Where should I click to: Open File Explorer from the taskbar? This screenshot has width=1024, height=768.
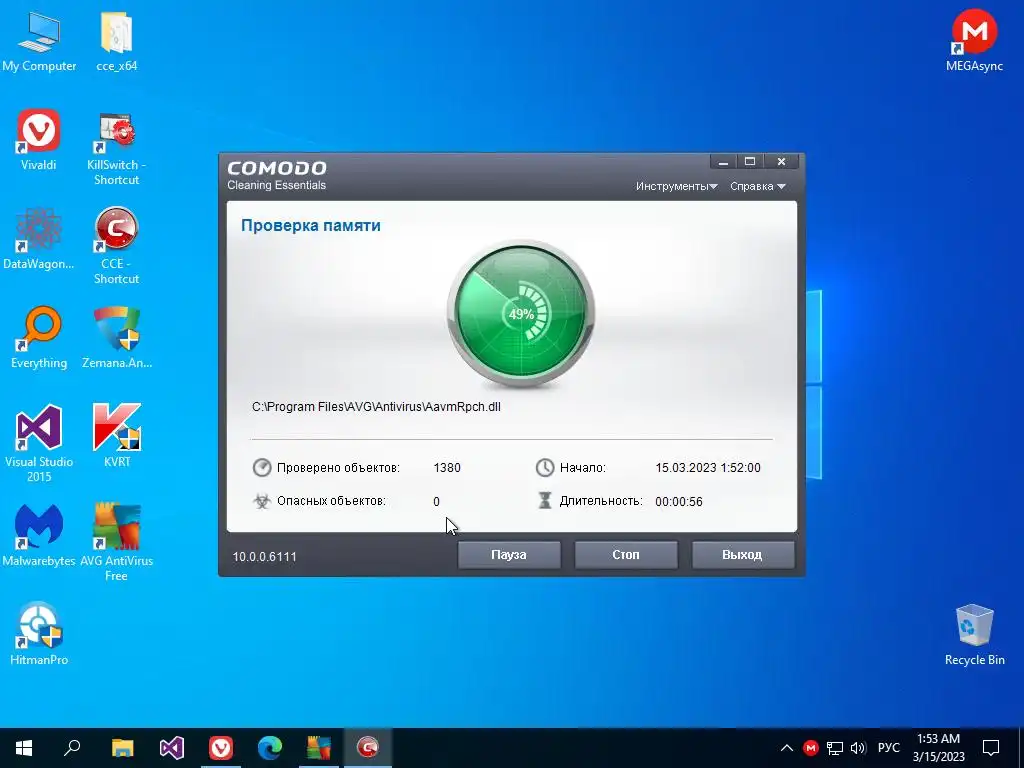coord(122,748)
